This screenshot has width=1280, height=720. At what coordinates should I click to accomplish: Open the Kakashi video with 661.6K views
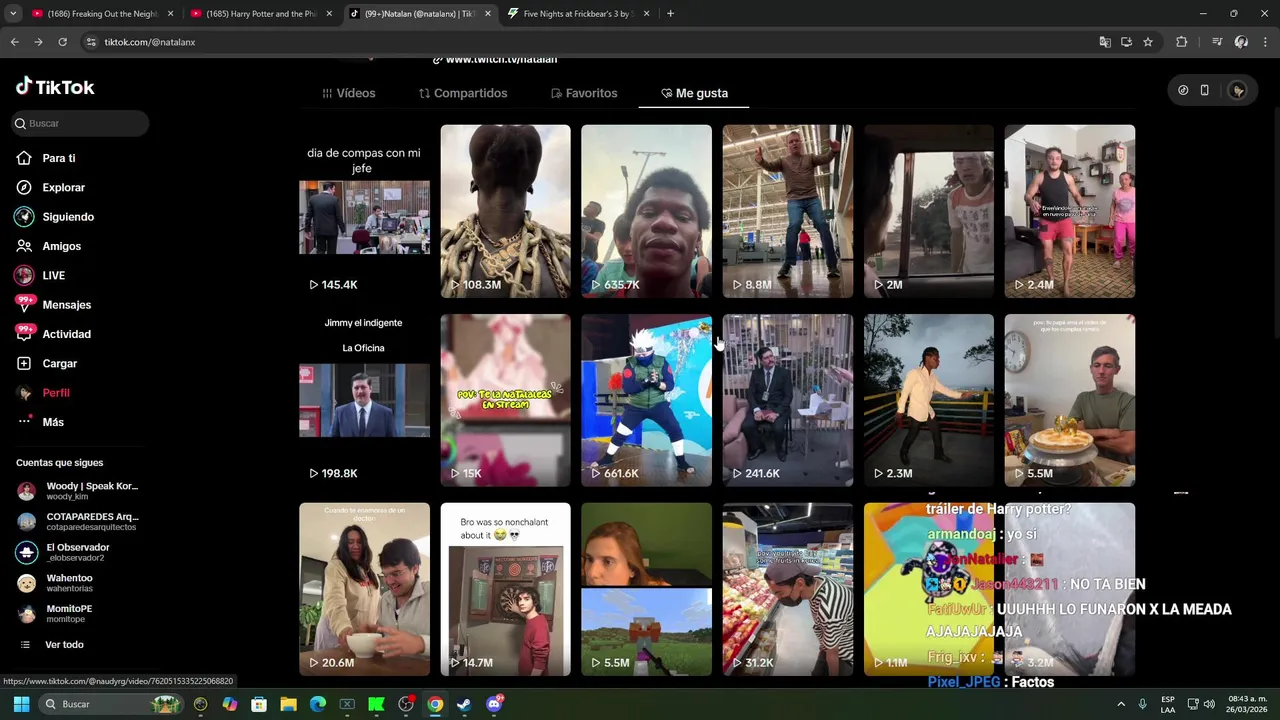pyautogui.click(x=646, y=400)
